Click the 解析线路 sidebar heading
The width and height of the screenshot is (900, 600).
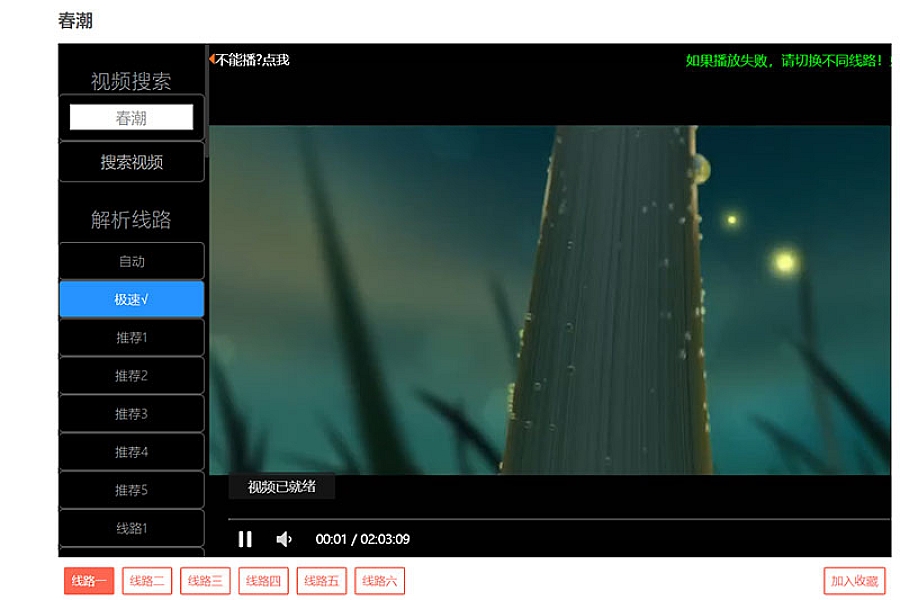(x=131, y=219)
